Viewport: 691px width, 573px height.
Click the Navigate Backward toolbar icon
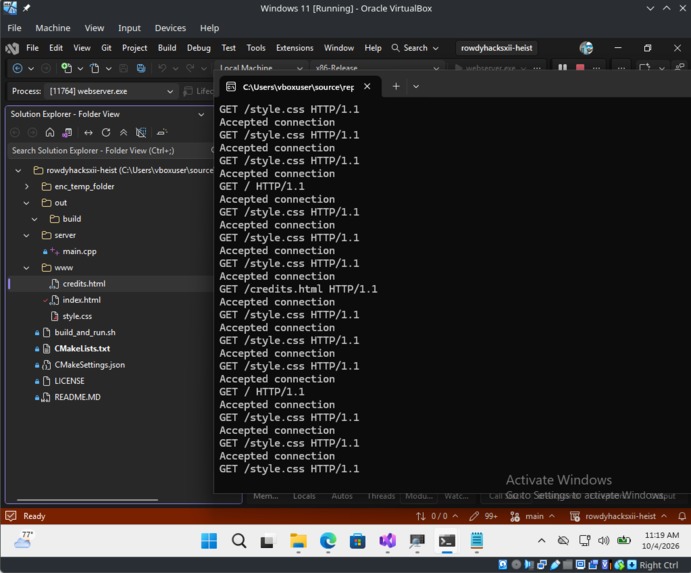point(18,68)
